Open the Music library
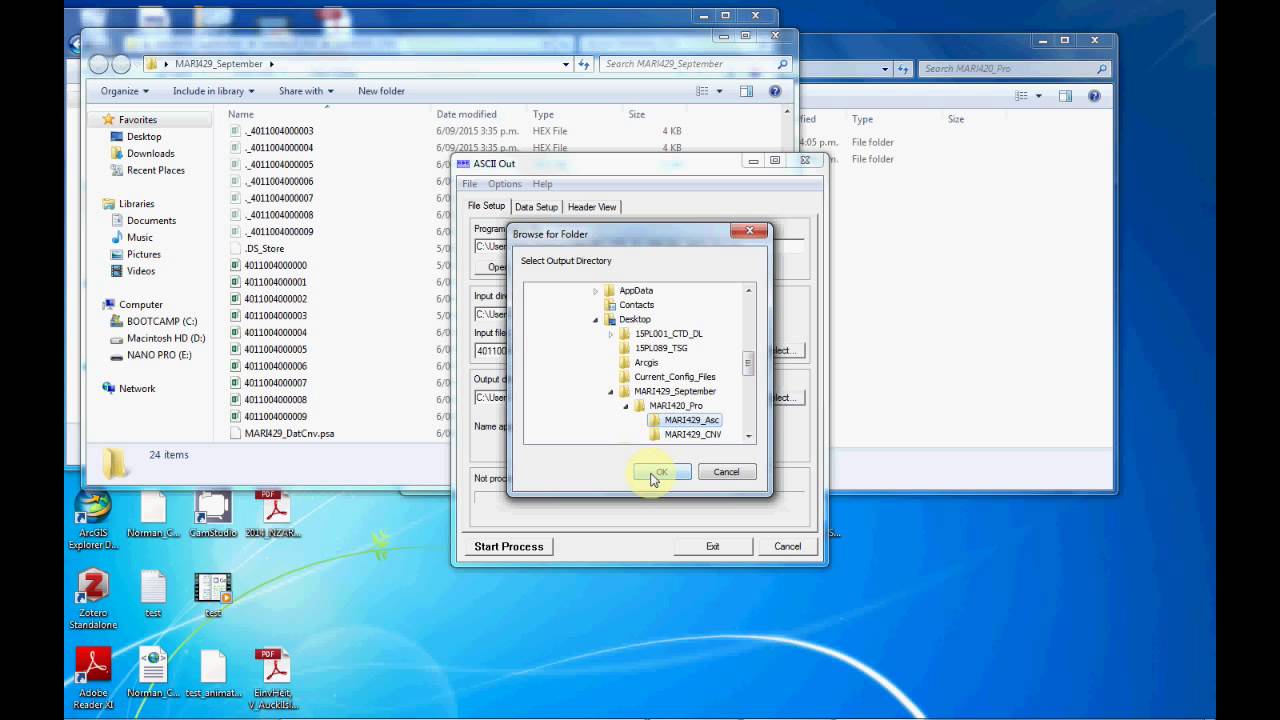The image size is (1280, 720). point(139,238)
